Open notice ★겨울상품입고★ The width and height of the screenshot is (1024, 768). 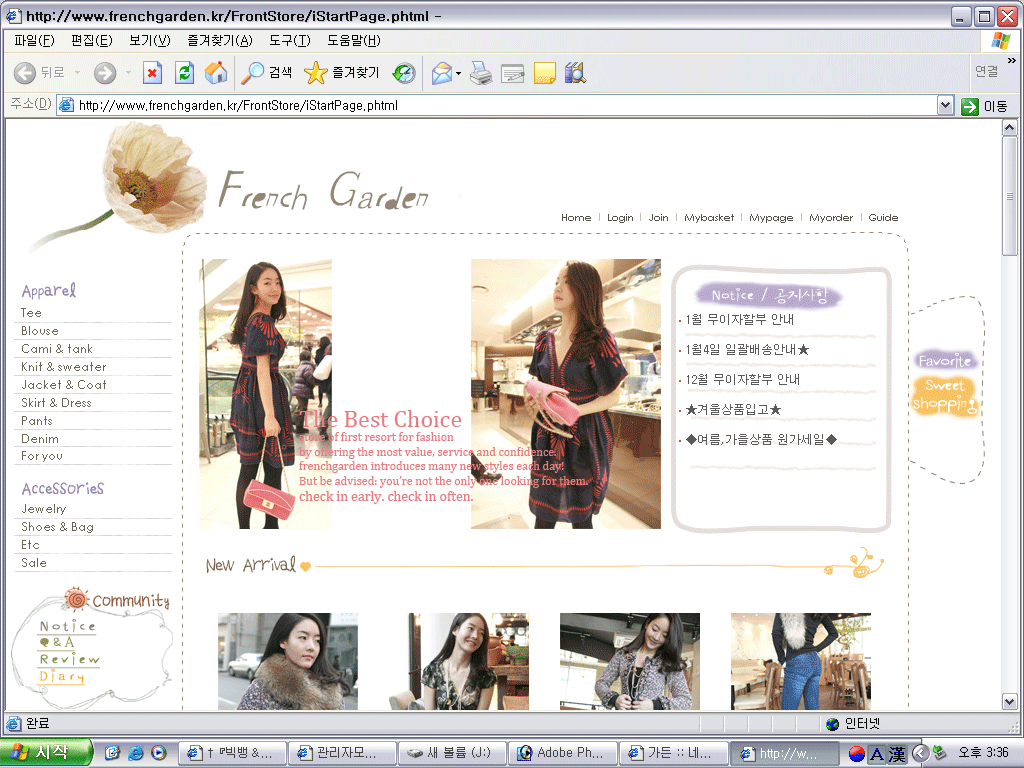[x=733, y=409]
